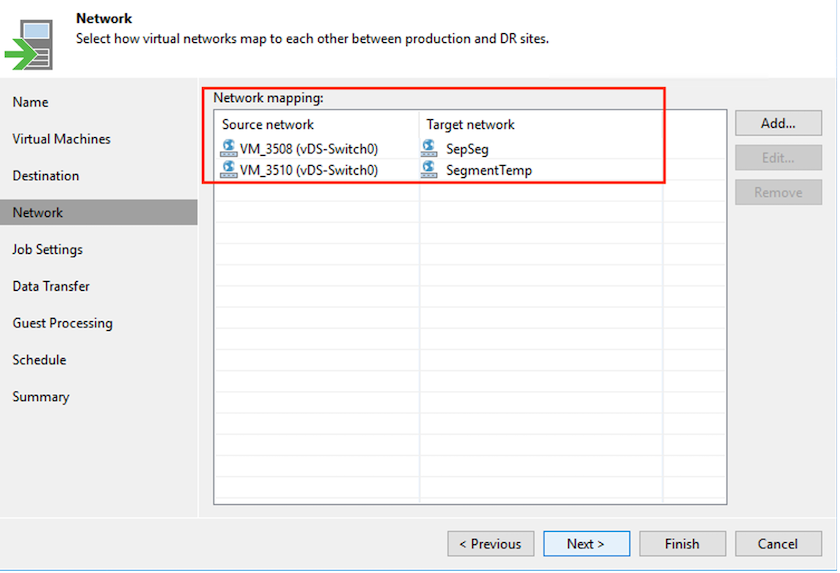Image resolution: width=840 pixels, height=573 pixels.
Task: Cancel the wizard dialog
Action: (778, 544)
